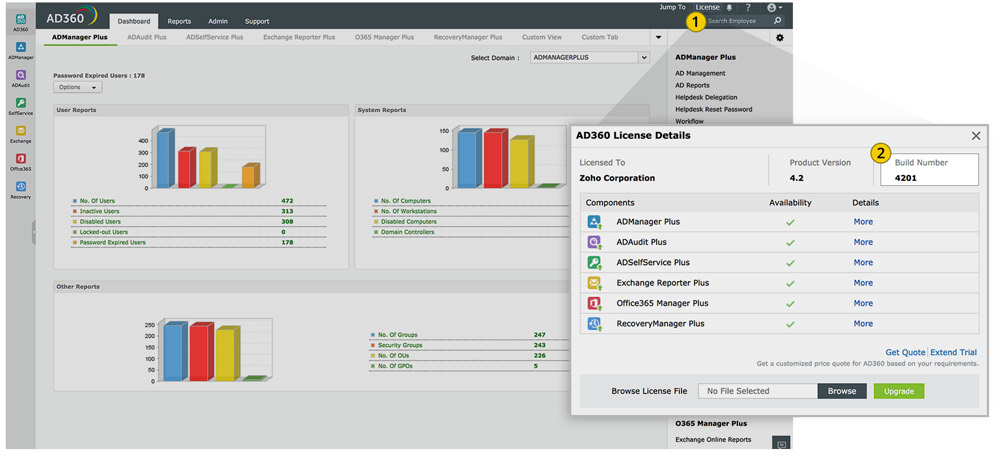Image resolution: width=998 pixels, height=467 pixels.
Task: Click More for Exchange Reporter Plus
Action: (x=863, y=283)
